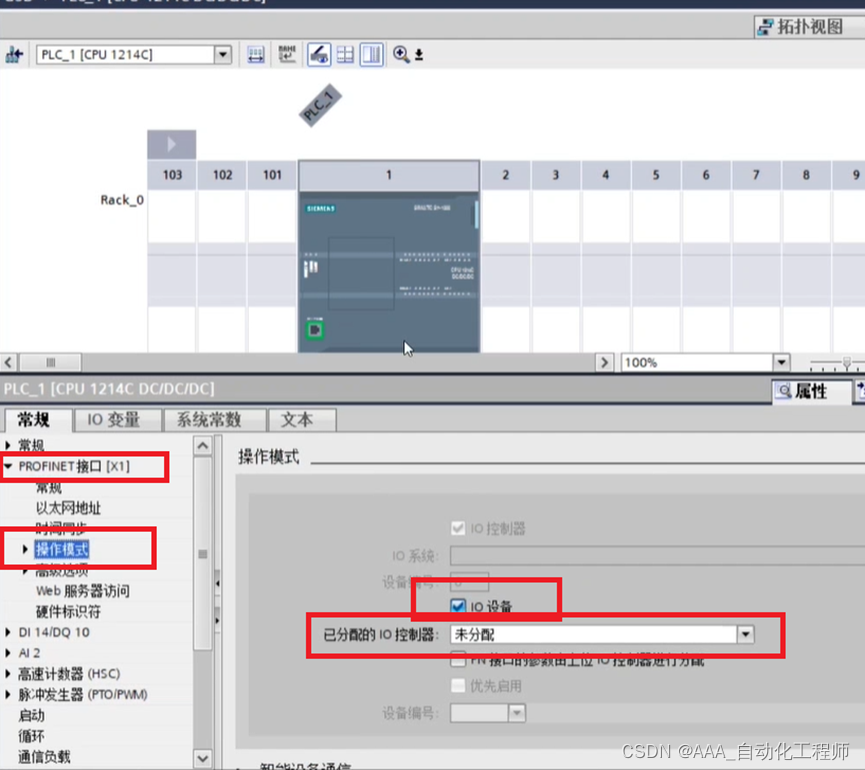Open the Properties (属性) tab
This screenshot has height=770, width=865.
coord(811,392)
